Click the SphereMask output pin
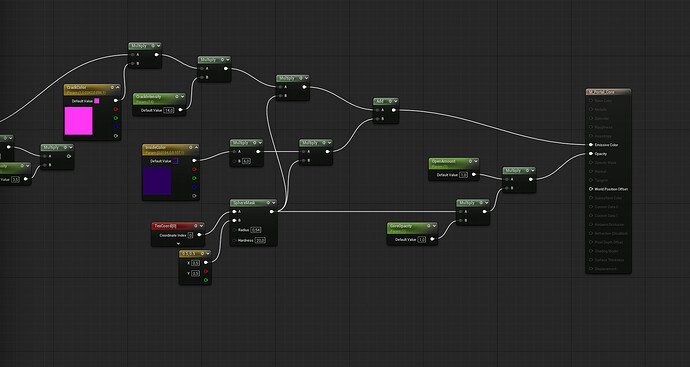The height and width of the screenshot is (367, 690). pyautogui.click(x=272, y=212)
